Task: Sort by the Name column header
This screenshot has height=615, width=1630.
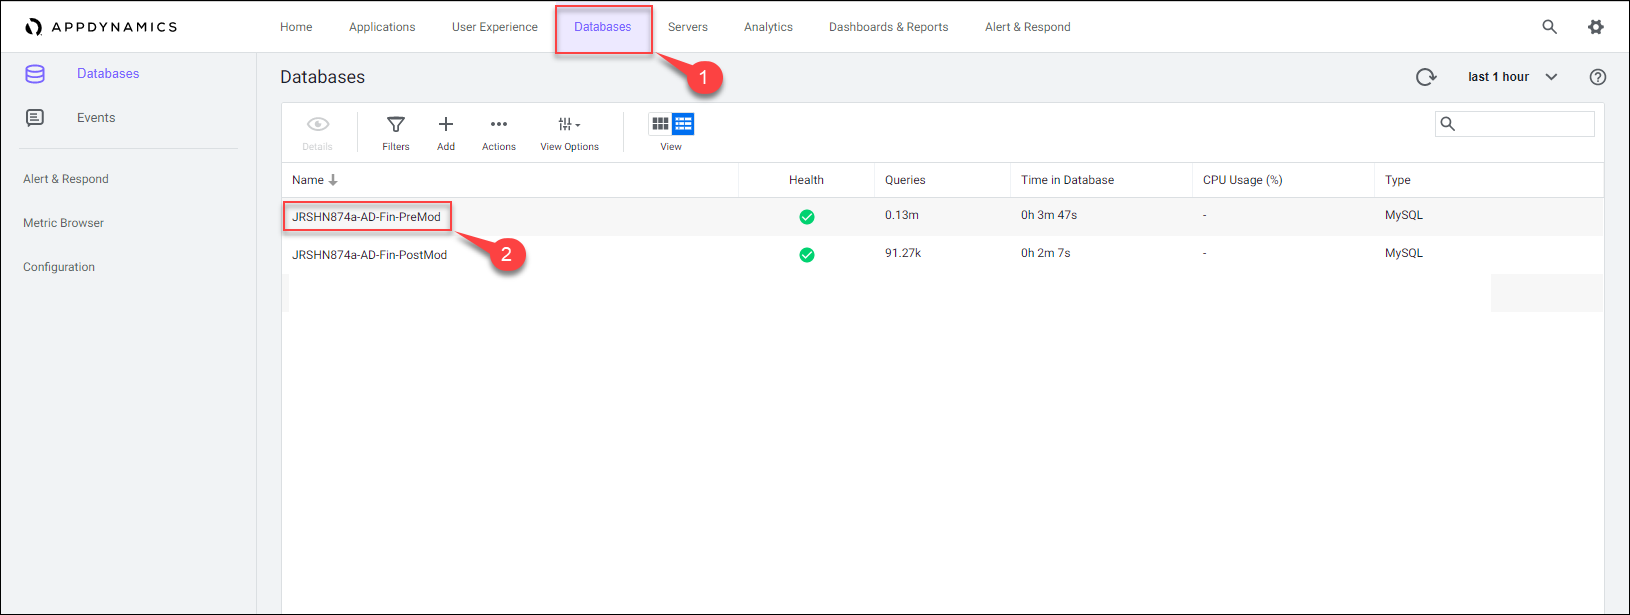Action: coord(308,180)
